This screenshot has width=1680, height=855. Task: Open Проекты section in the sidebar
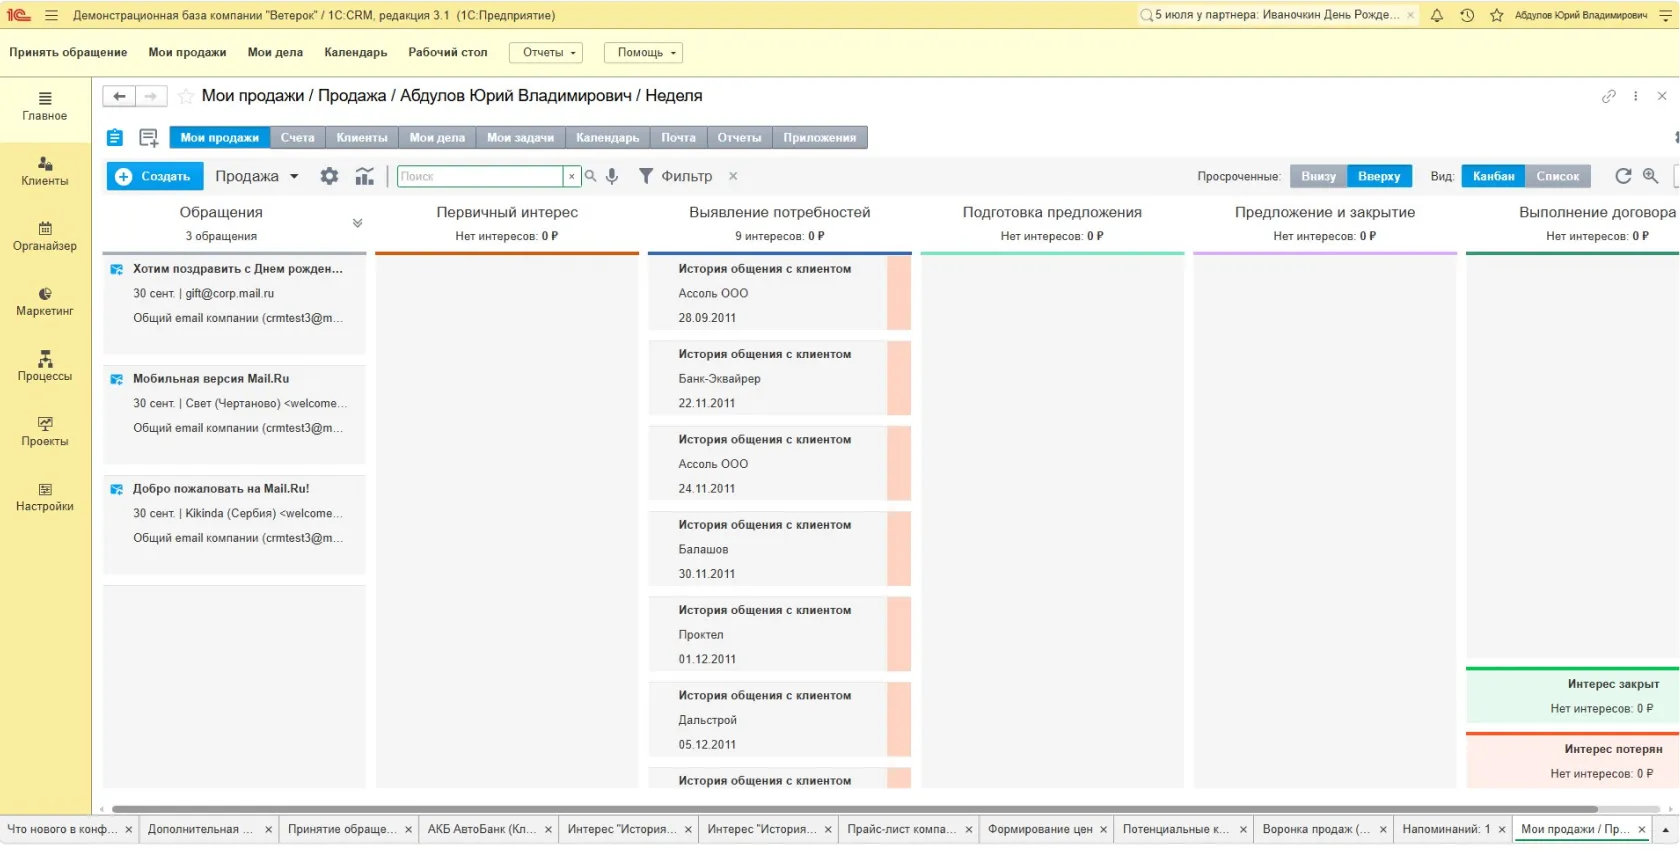pyautogui.click(x=45, y=432)
